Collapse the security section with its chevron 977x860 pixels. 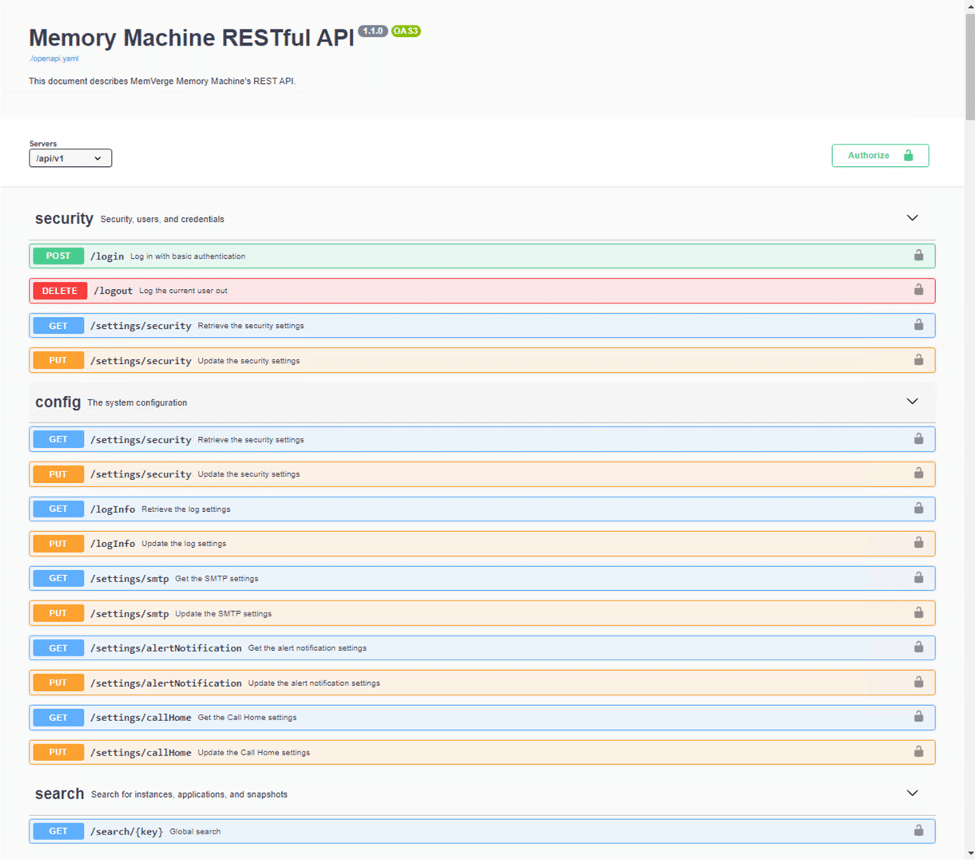click(x=912, y=218)
